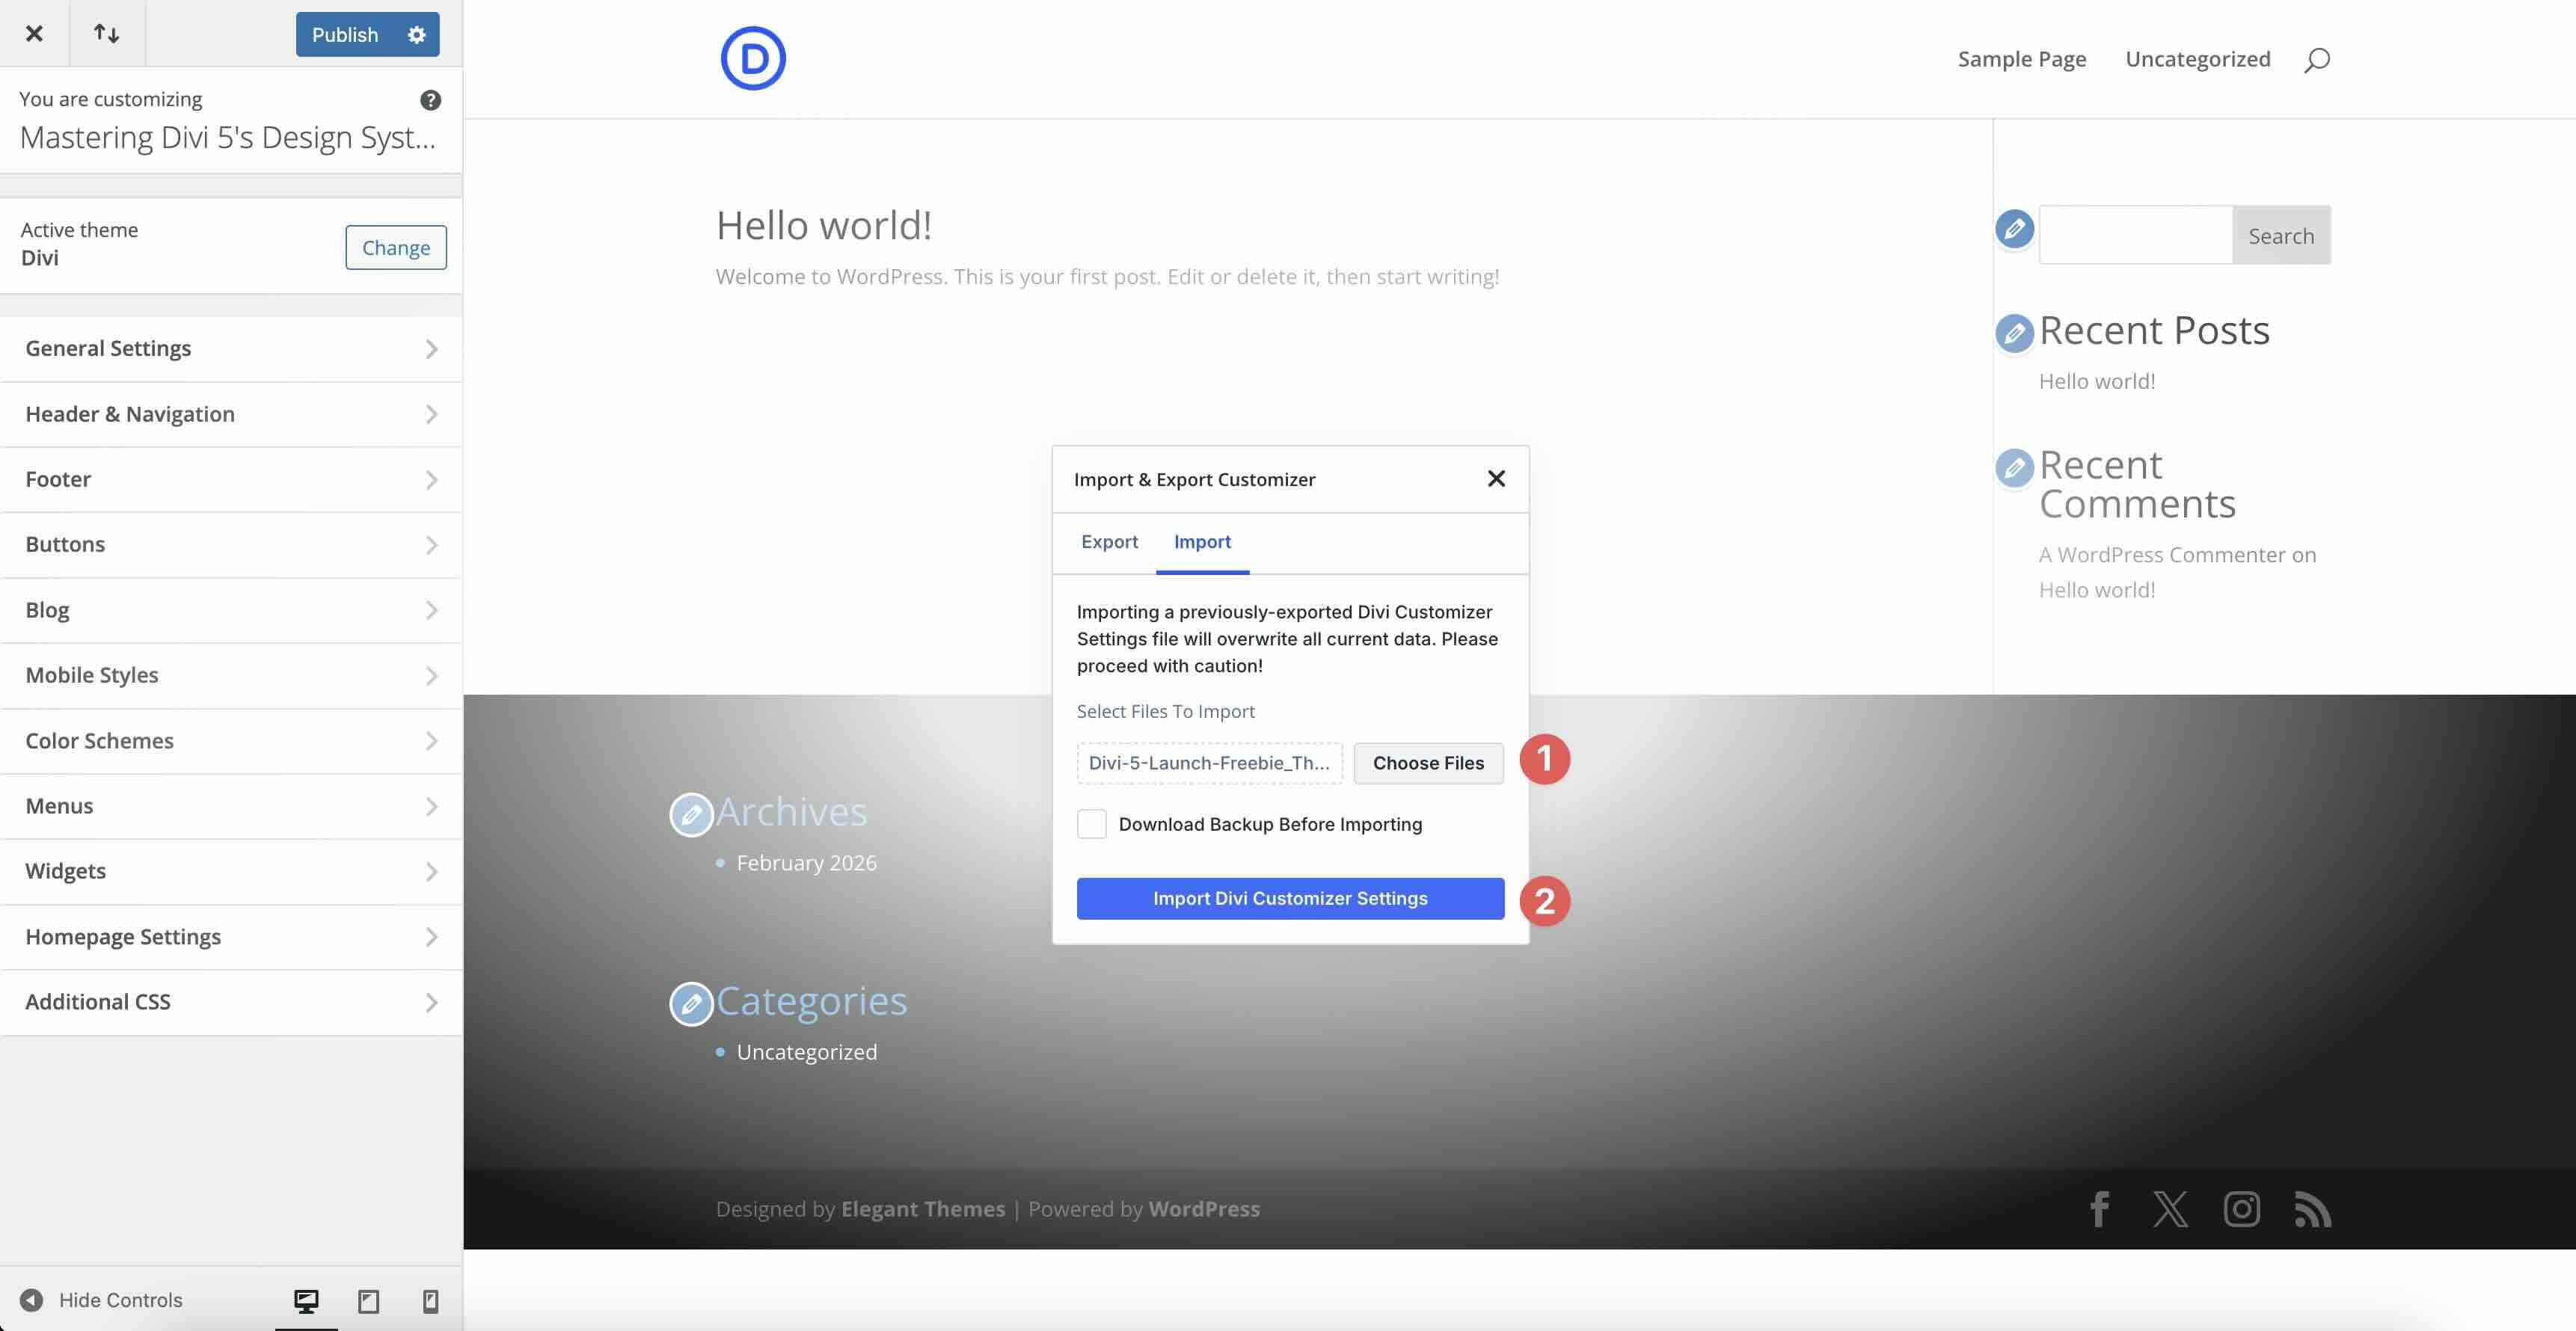Click the Choose Files button
The width and height of the screenshot is (2576, 1331).
tap(1427, 763)
